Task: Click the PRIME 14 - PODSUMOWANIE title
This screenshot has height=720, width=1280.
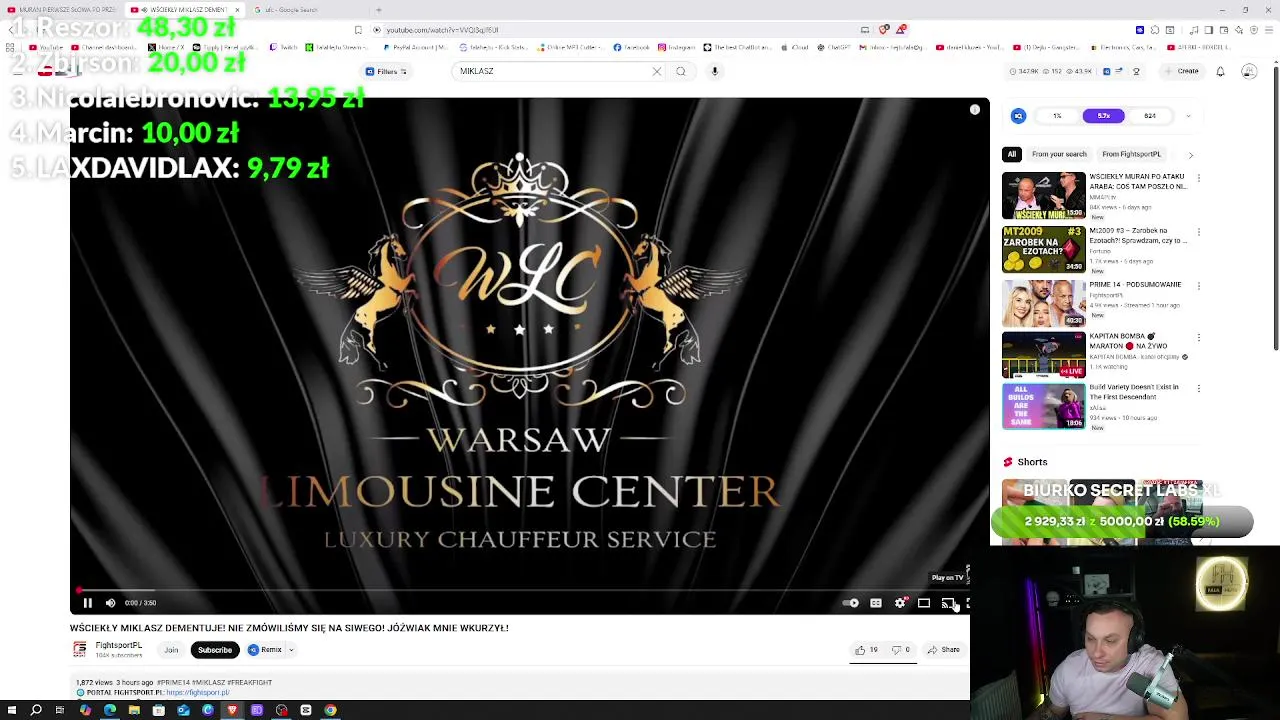Action: tap(1135, 284)
